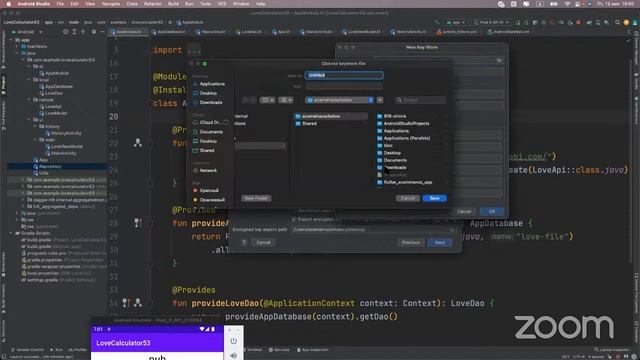This screenshot has height=360, width=640.
Task: Open the Android project view dropdown
Action: [x=27, y=32]
